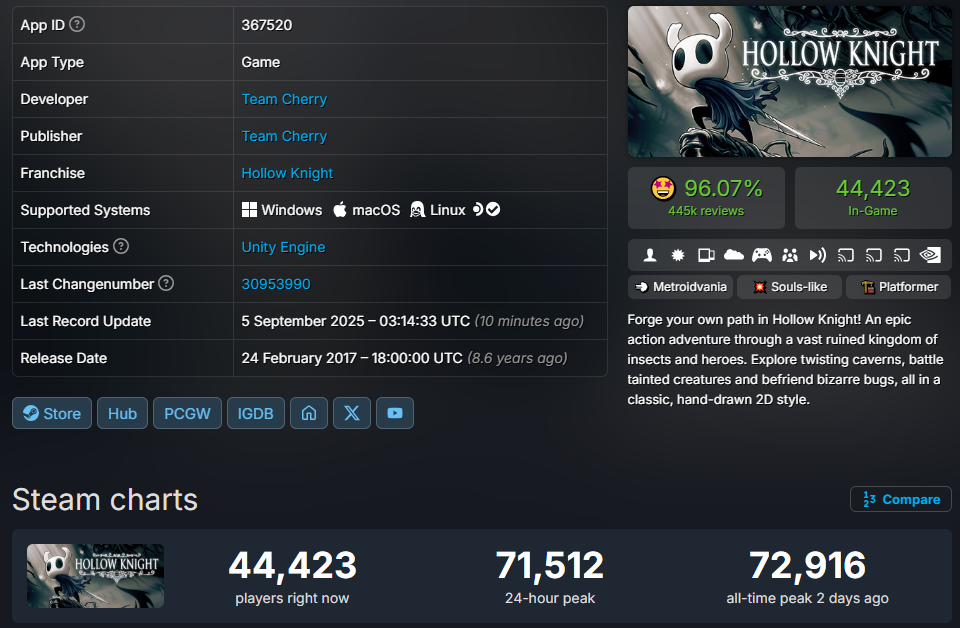Open the Team Cherry publisher link
This screenshot has height=628, width=960.
pyautogui.click(x=284, y=136)
